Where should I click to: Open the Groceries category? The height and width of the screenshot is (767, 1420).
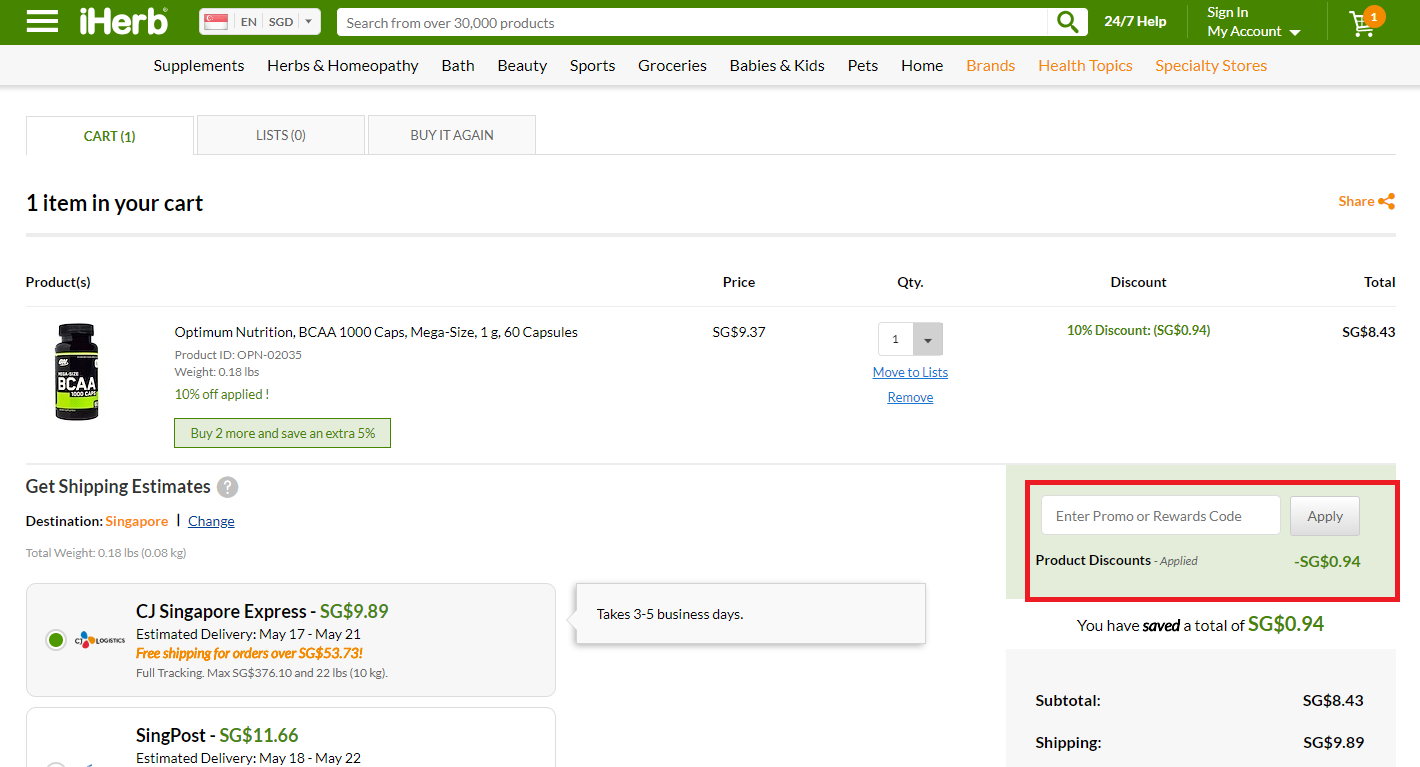672,66
